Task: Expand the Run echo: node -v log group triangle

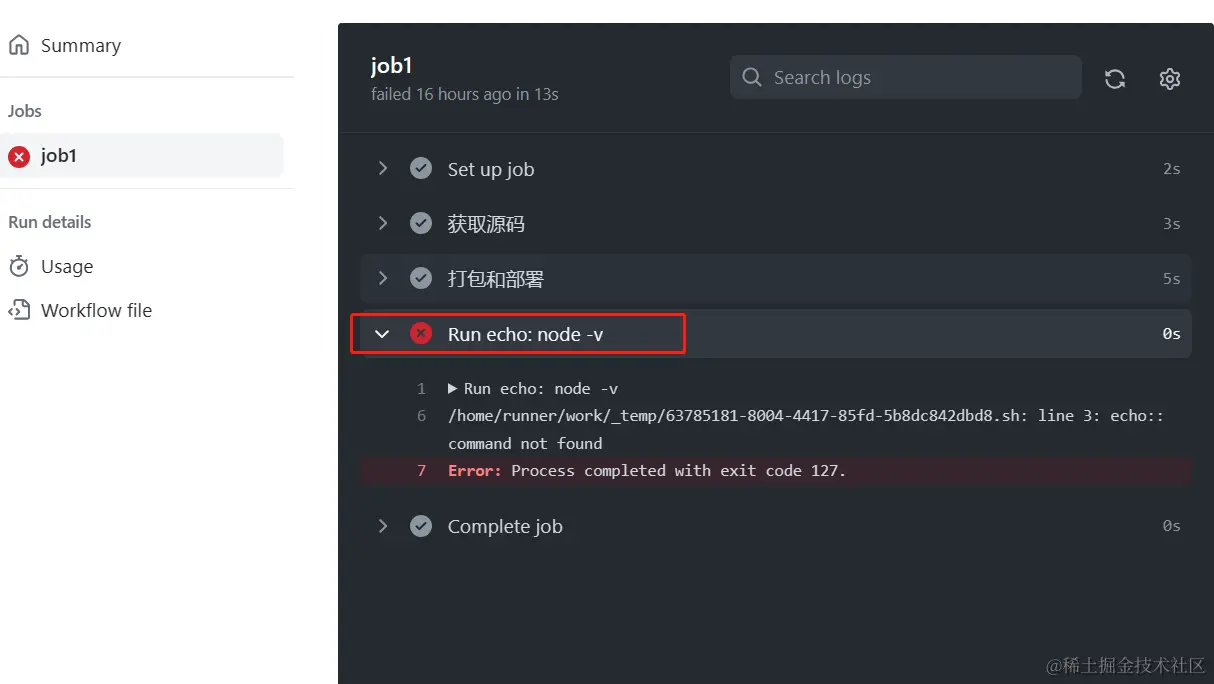Action: click(453, 388)
